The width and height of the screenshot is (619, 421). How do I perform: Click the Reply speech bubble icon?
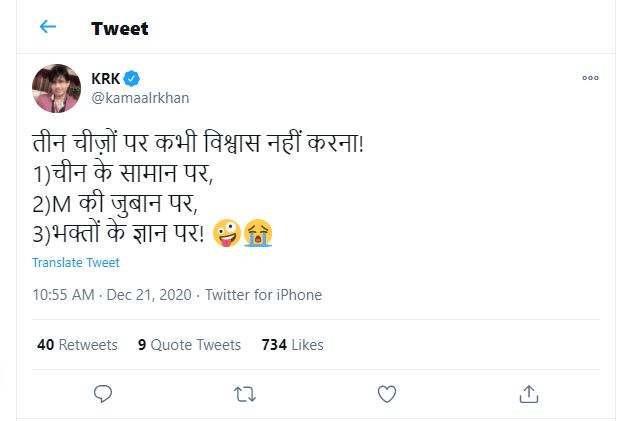(x=102, y=394)
